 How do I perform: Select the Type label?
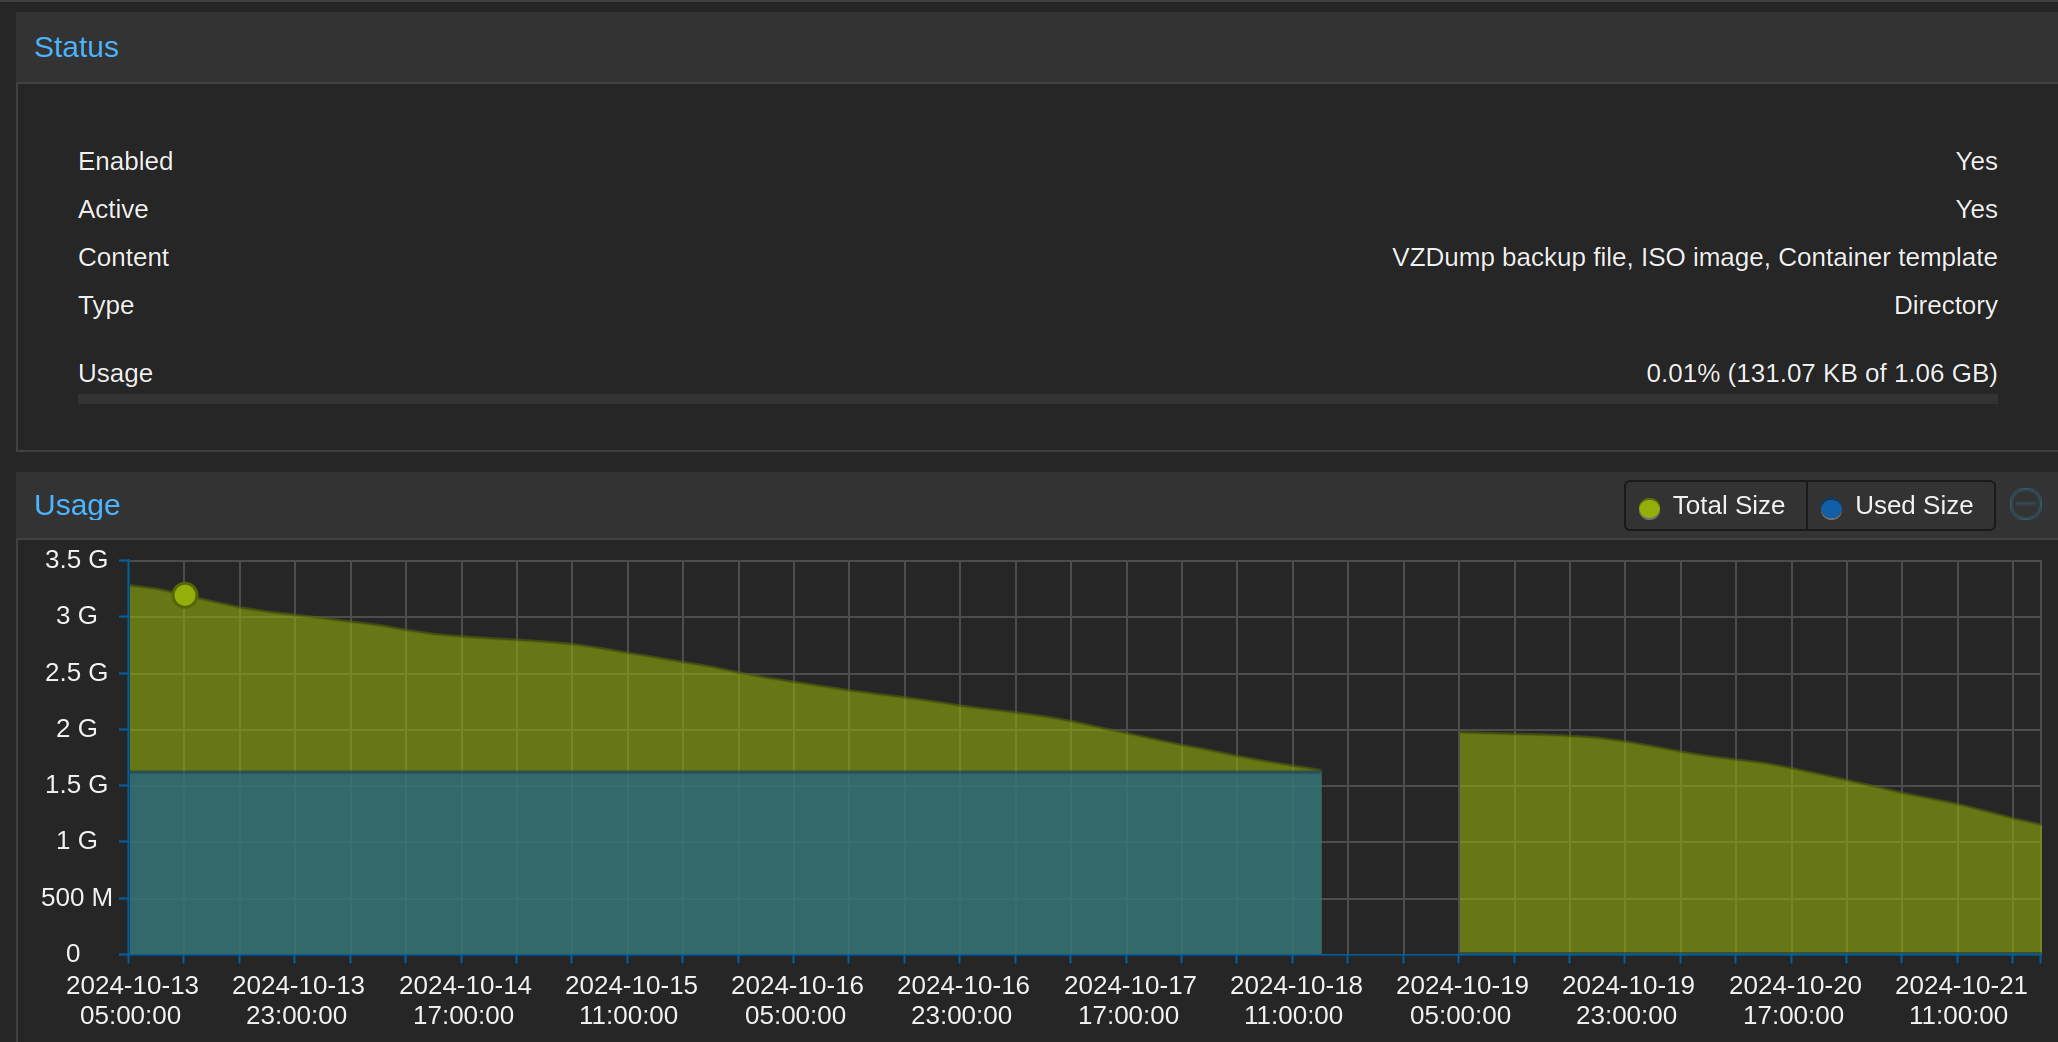pos(106,305)
